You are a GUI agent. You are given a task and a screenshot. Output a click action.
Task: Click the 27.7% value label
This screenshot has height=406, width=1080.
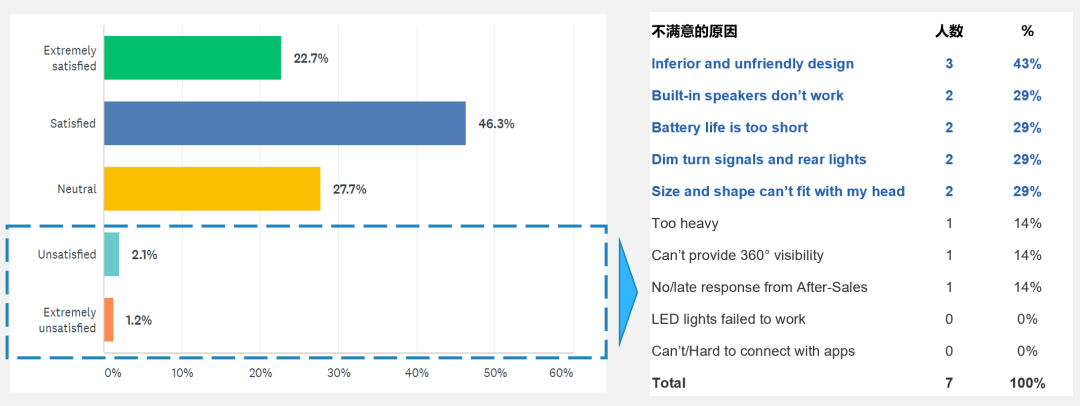coord(349,189)
